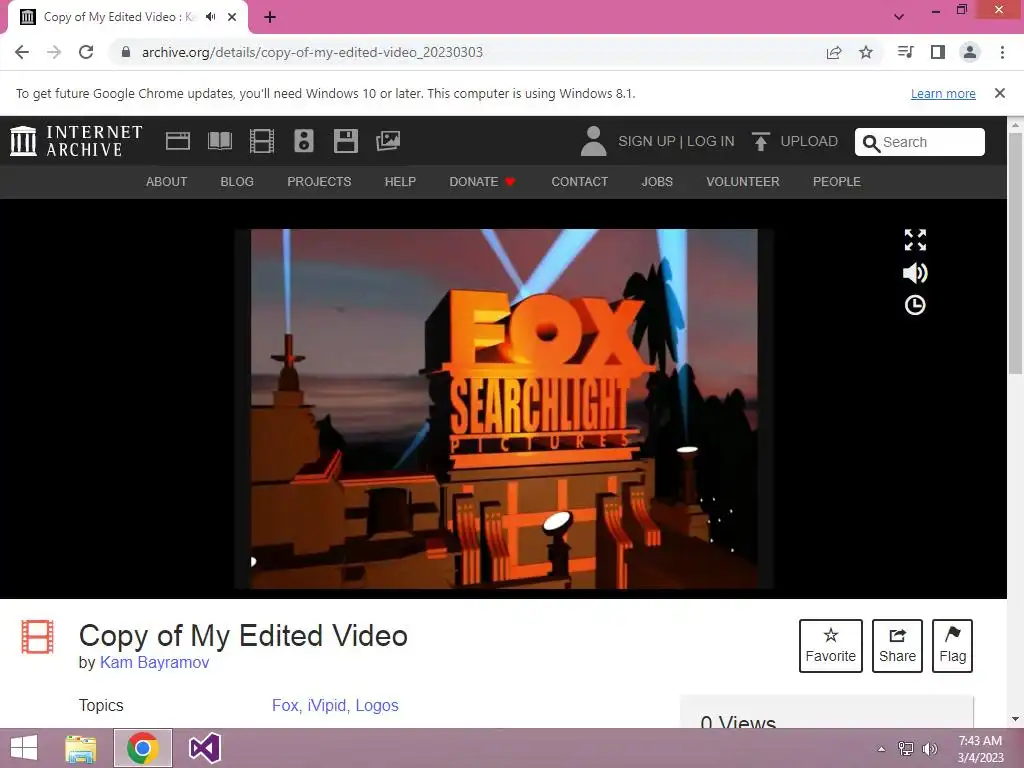
Task: Dismiss the Chrome update notice
Action: 1000,93
